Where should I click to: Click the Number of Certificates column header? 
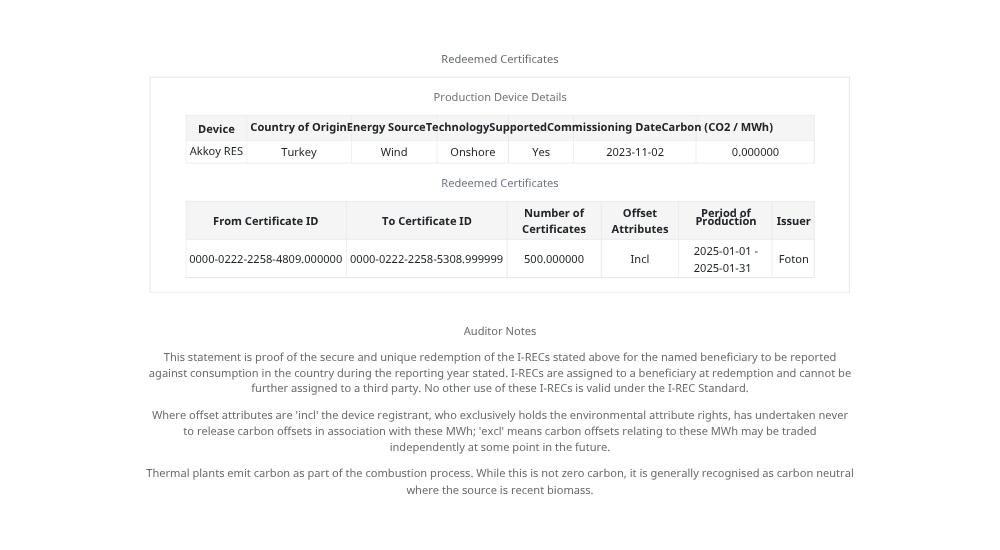coord(553,221)
